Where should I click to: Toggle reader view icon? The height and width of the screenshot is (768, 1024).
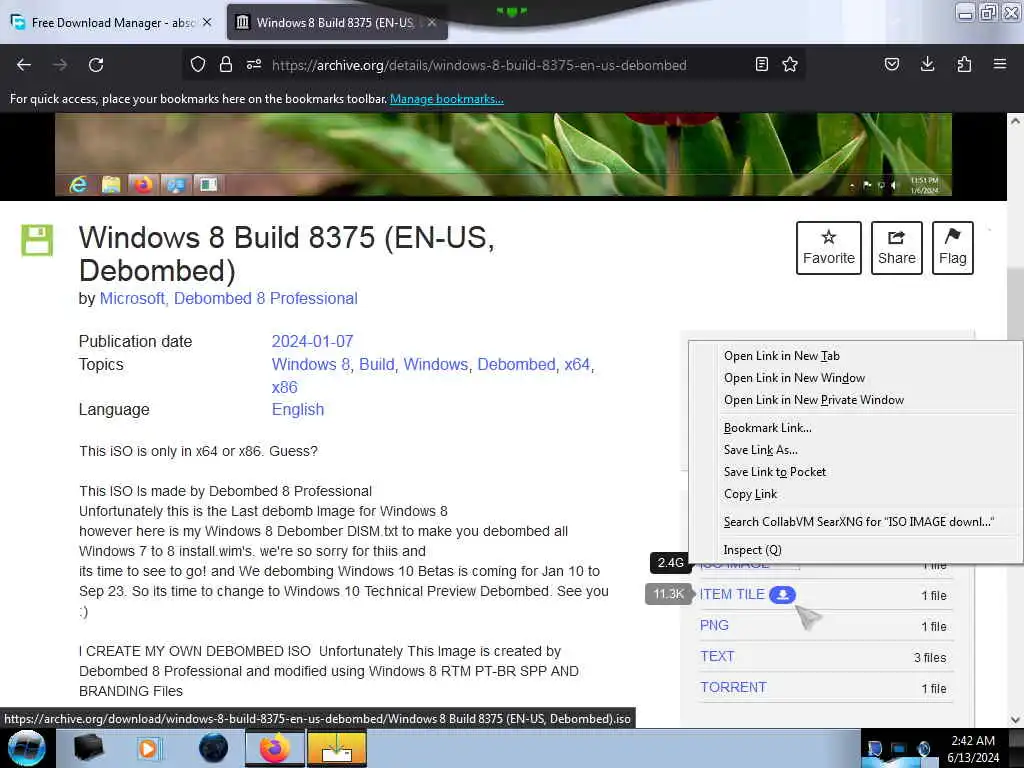(761, 64)
